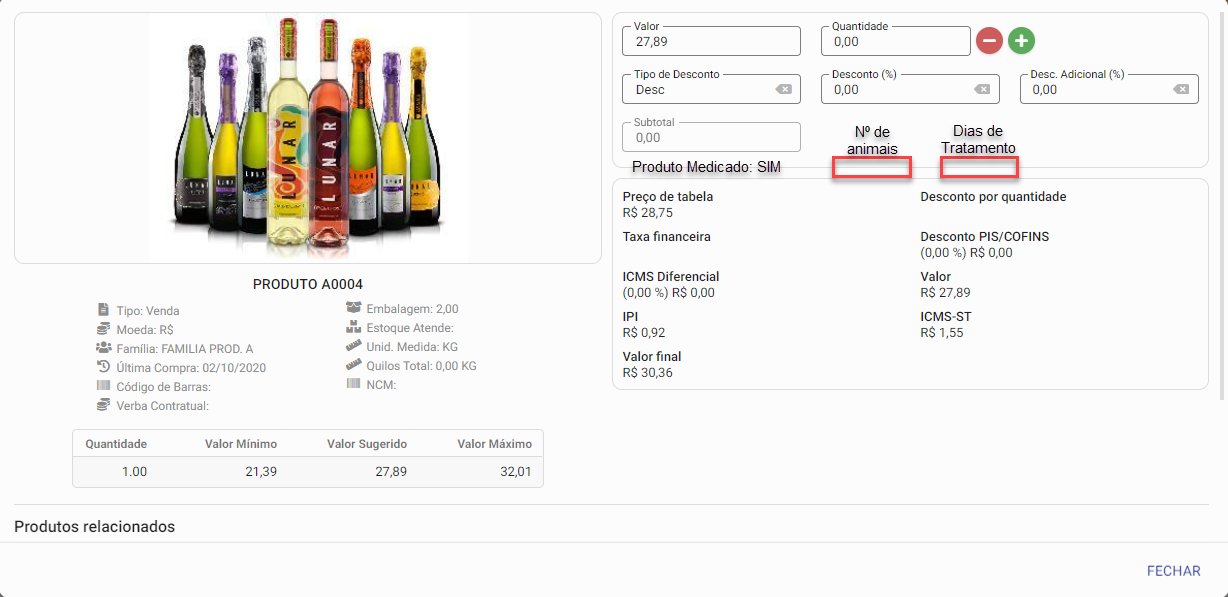Click the ICMS Diferencial label
Viewport: 1228px width, 597px height.
coord(671,277)
